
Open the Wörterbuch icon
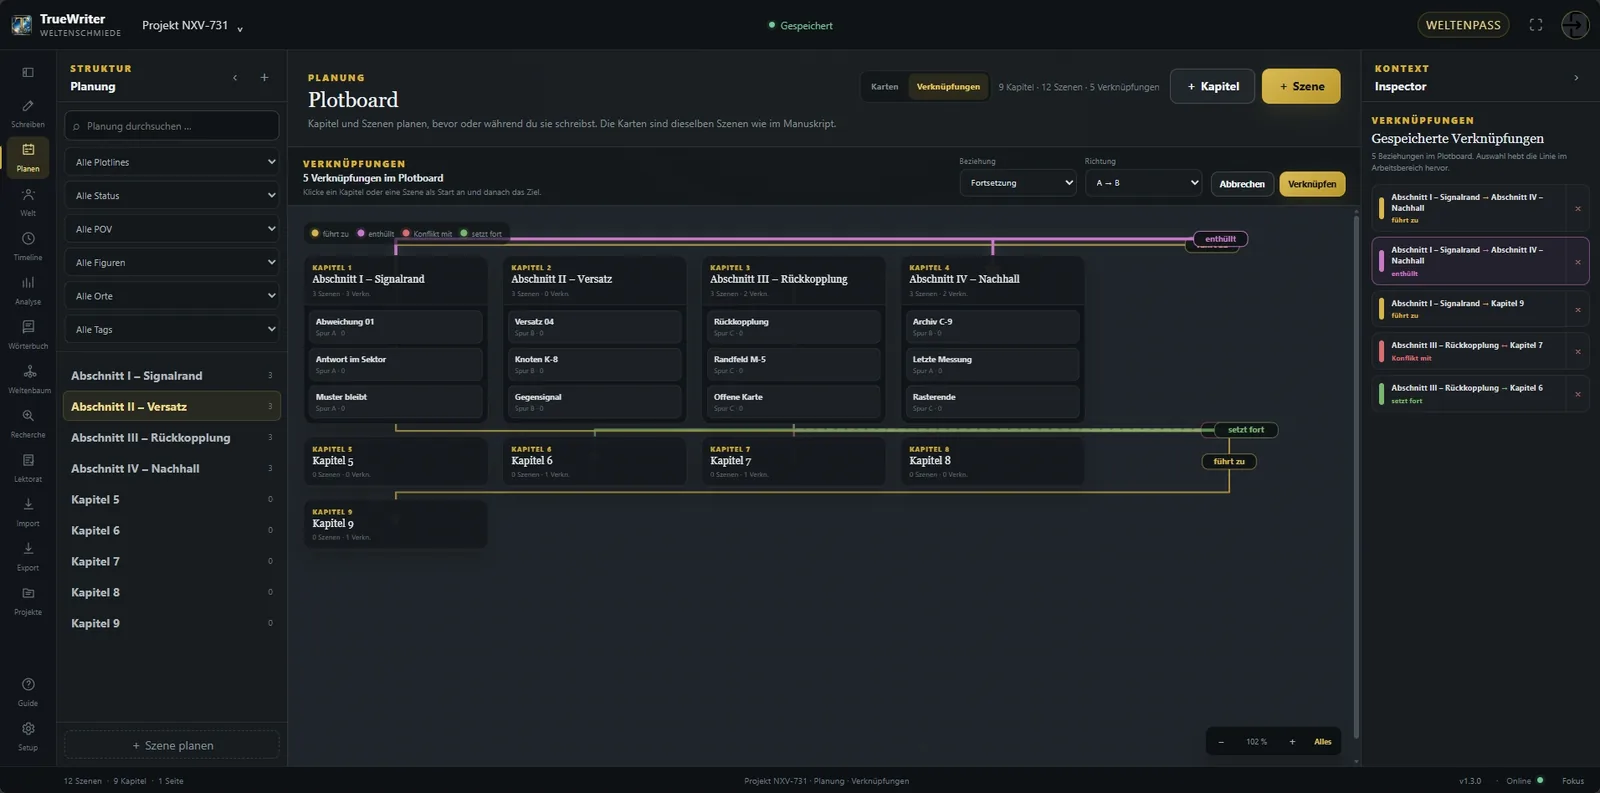click(28, 334)
